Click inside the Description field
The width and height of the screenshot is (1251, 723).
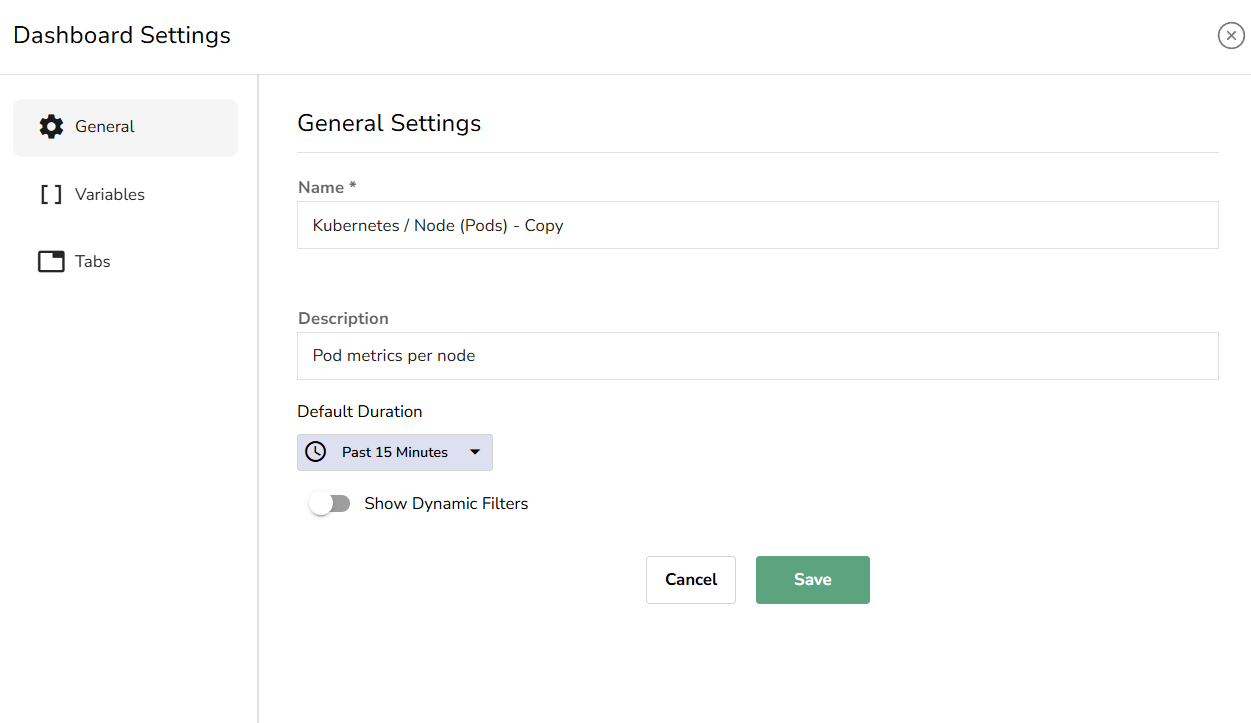click(x=757, y=355)
